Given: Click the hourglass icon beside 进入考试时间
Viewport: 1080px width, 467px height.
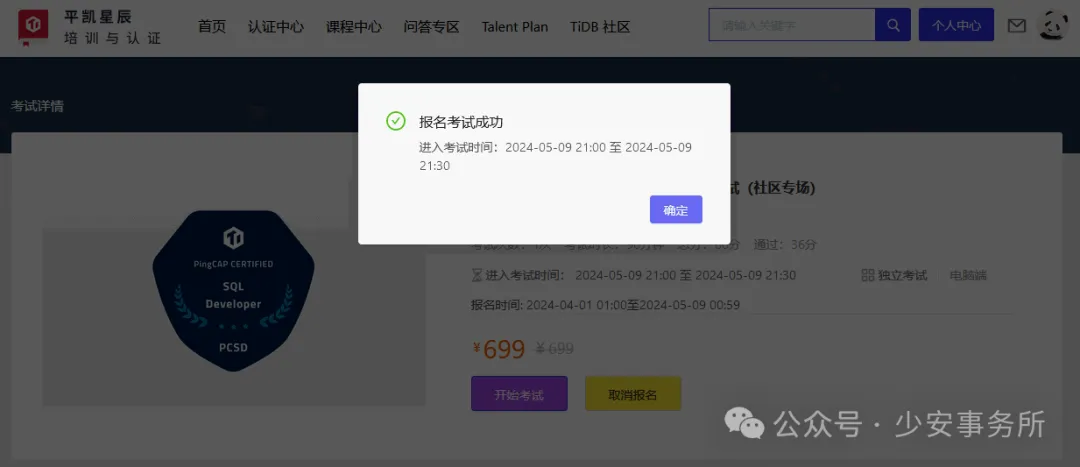Looking at the screenshot, I should click(x=477, y=276).
